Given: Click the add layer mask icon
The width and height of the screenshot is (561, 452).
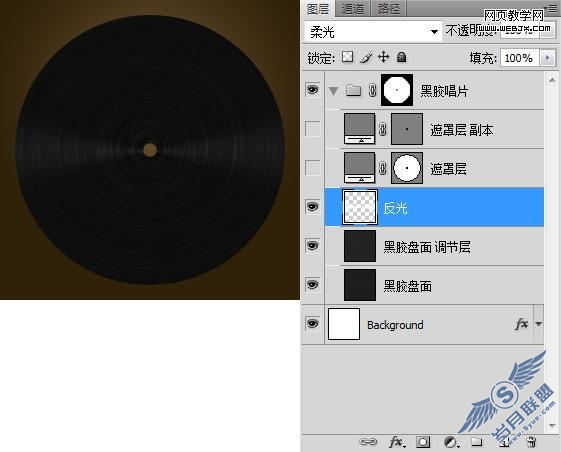Looking at the screenshot, I should pos(423,442).
